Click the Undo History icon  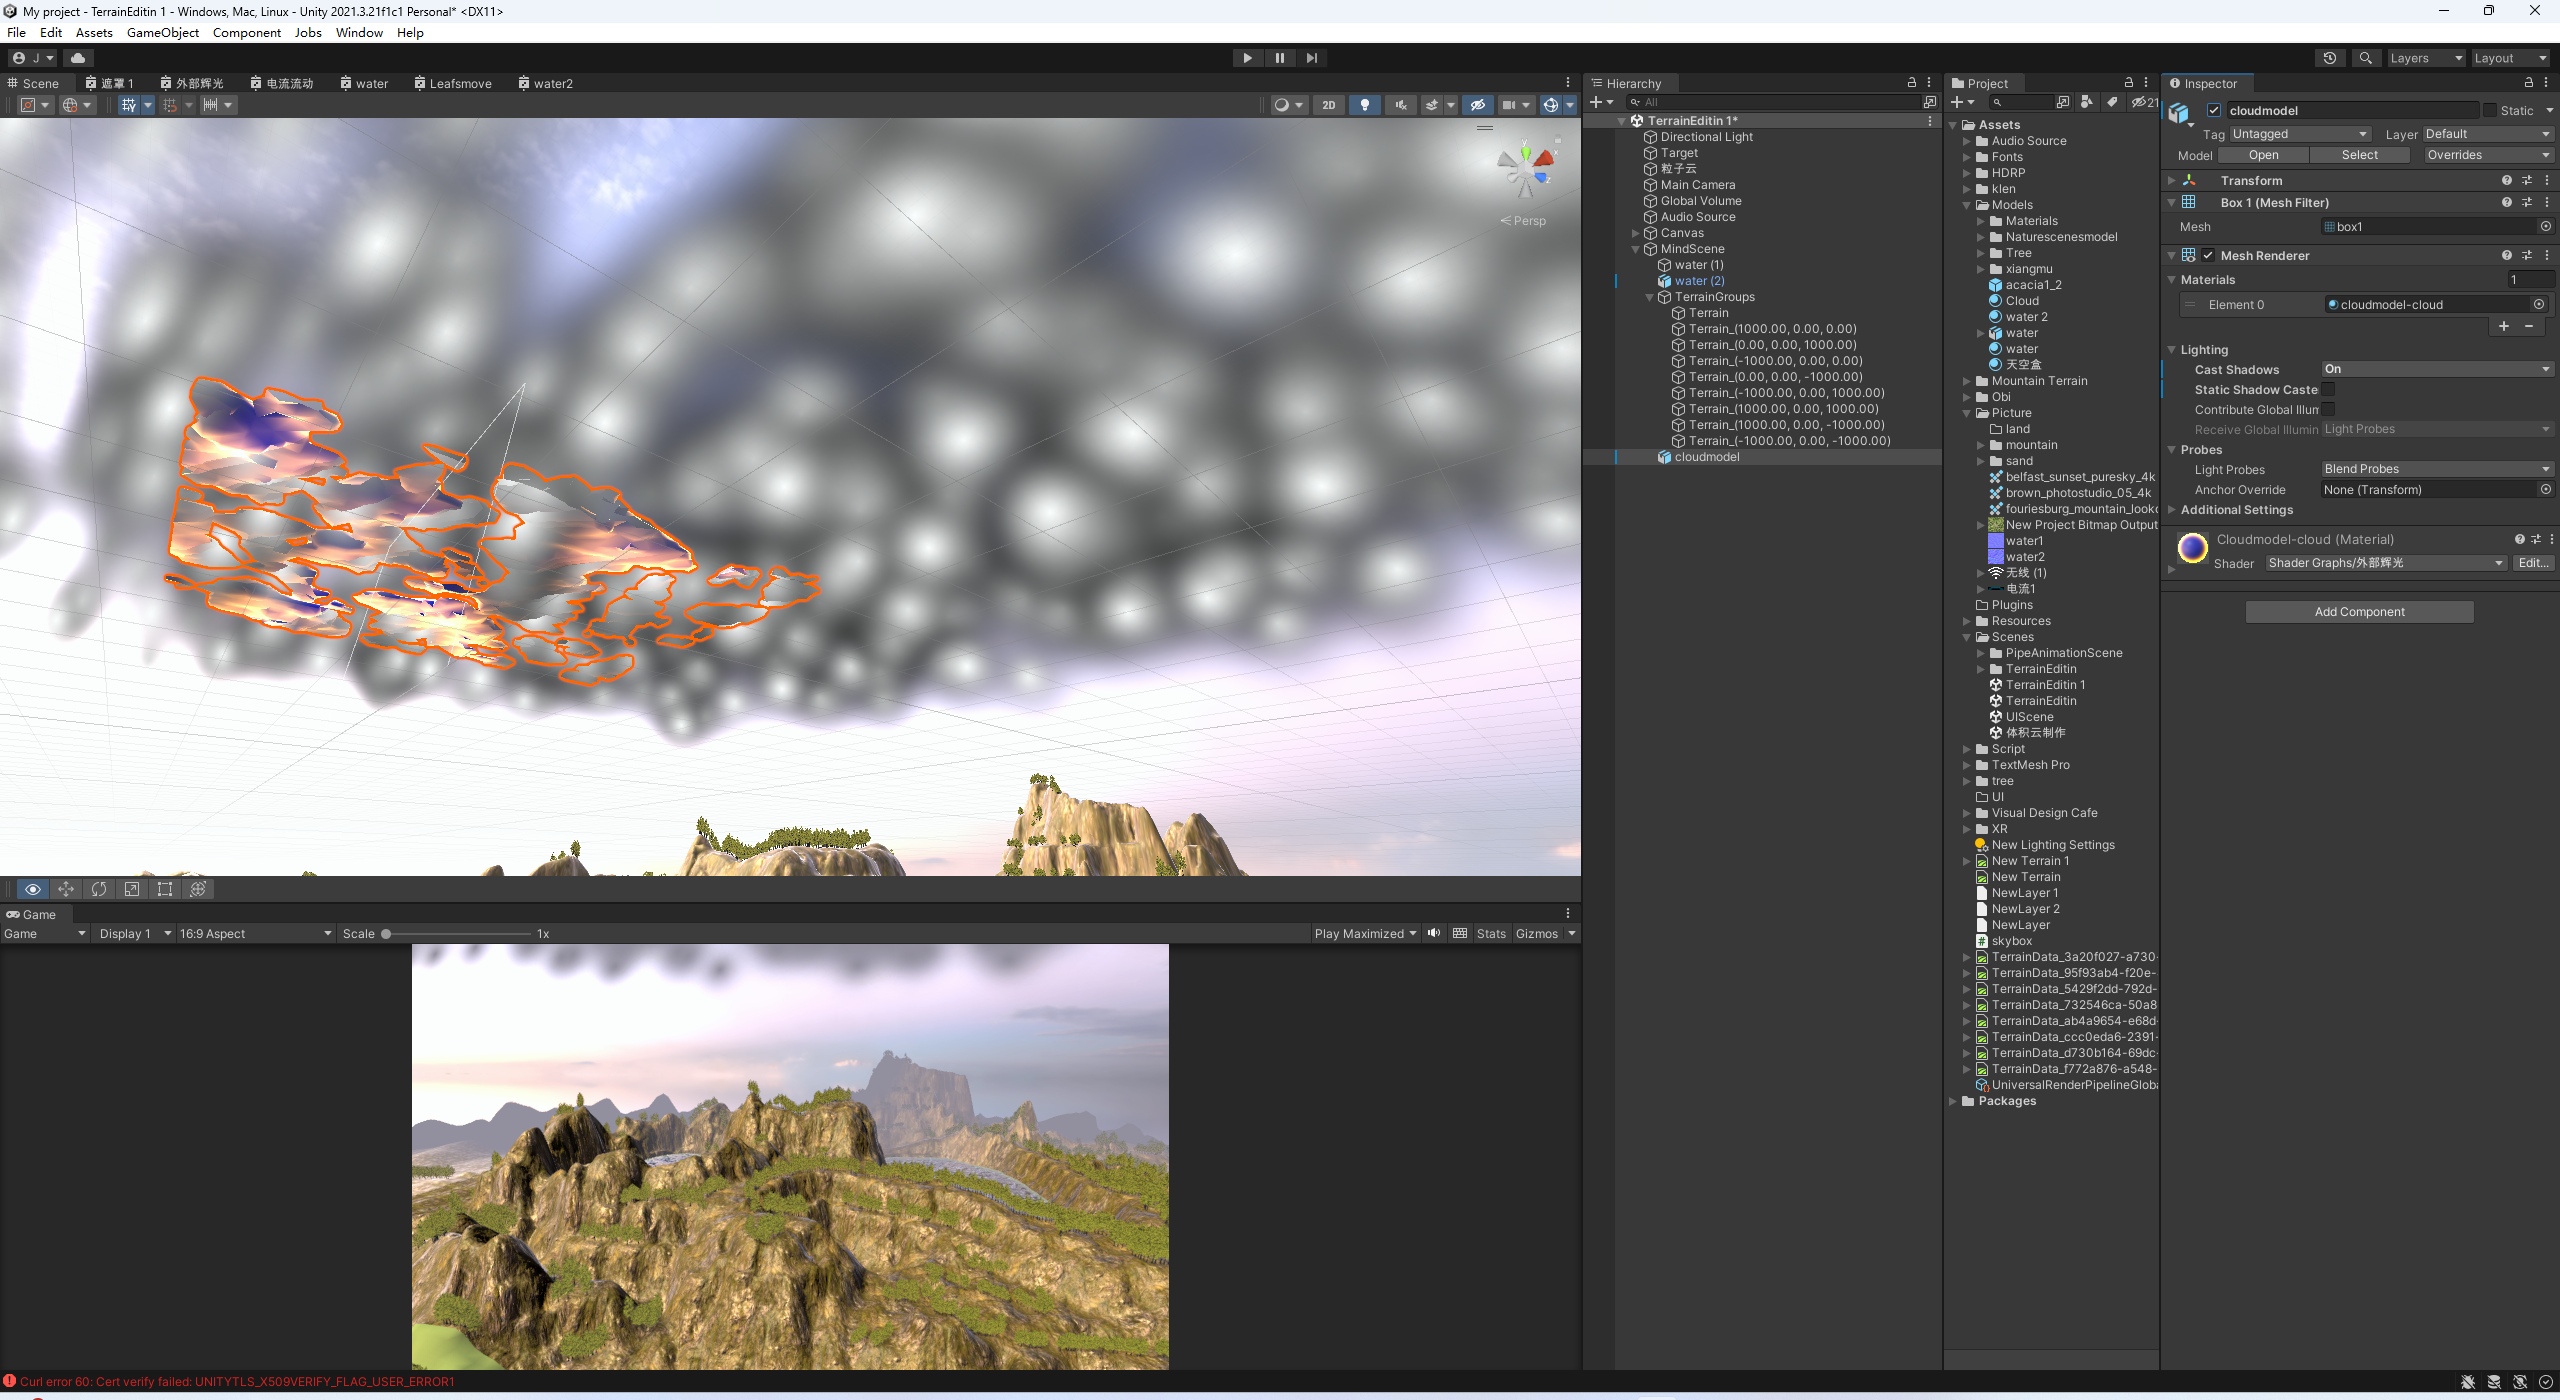coord(2329,58)
